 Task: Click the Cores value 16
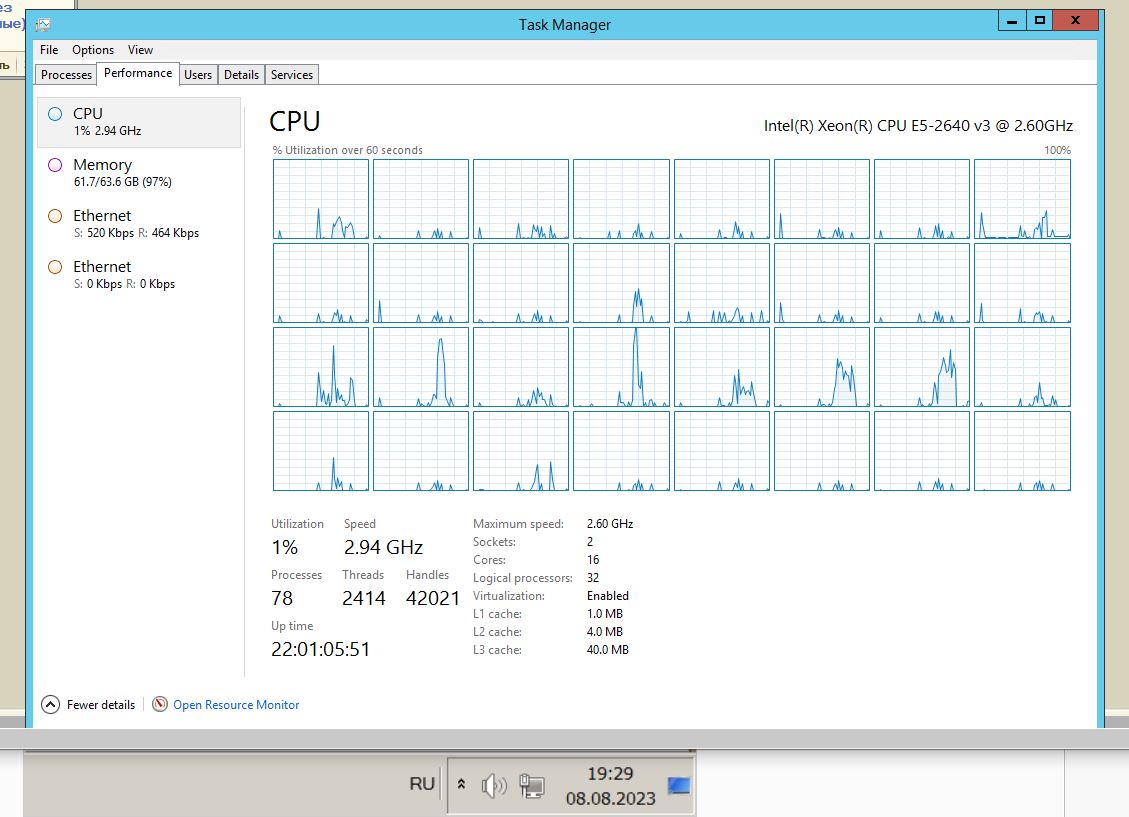pos(593,559)
